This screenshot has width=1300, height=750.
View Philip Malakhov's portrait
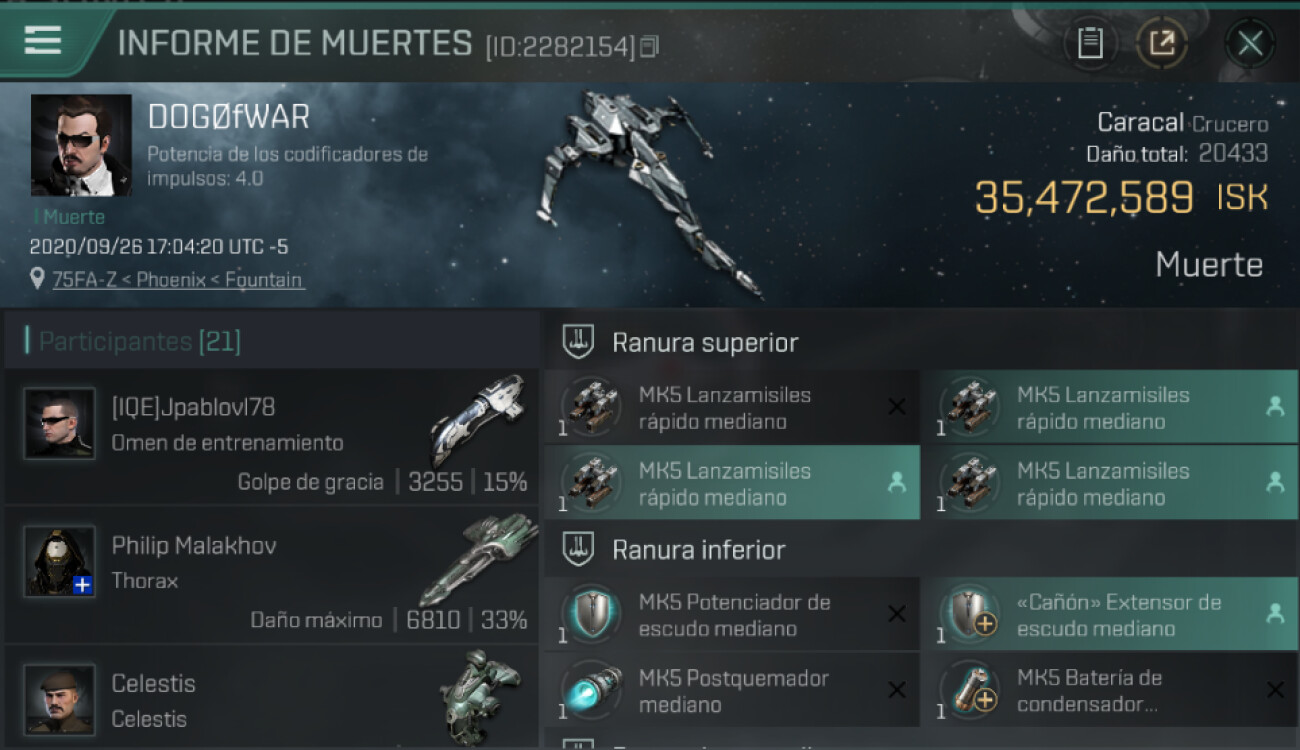point(60,561)
